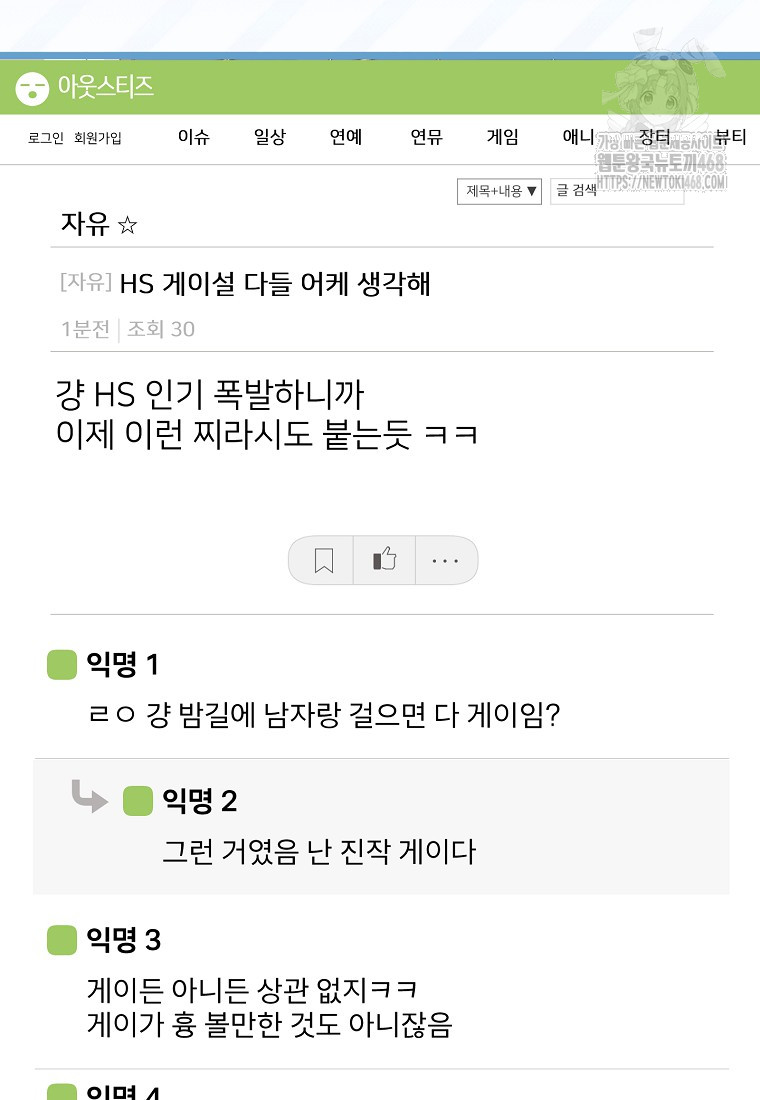This screenshot has height=1100, width=760.
Task: Click the 로그인 link
Action: point(46,139)
